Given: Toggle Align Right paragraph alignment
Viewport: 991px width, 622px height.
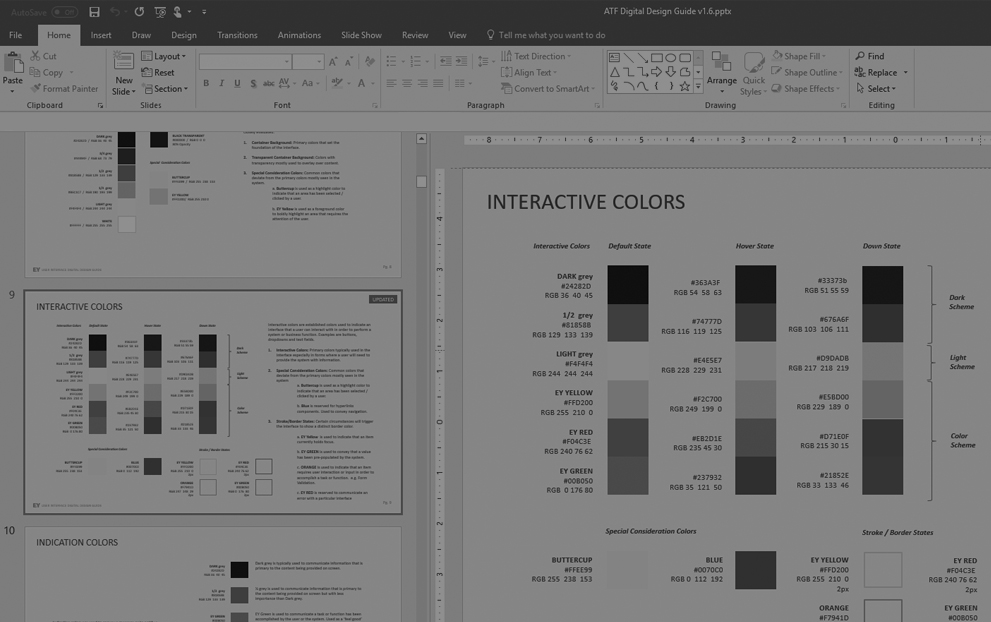Looking at the screenshot, I should pos(422,83).
